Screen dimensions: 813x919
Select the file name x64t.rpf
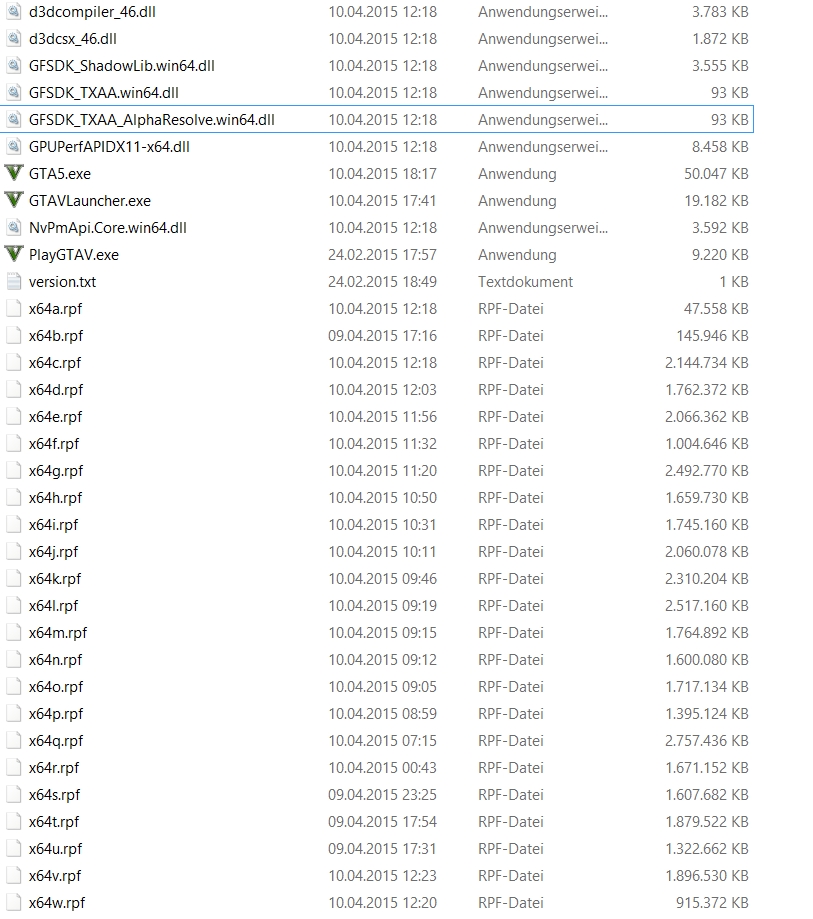[x=54, y=822]
